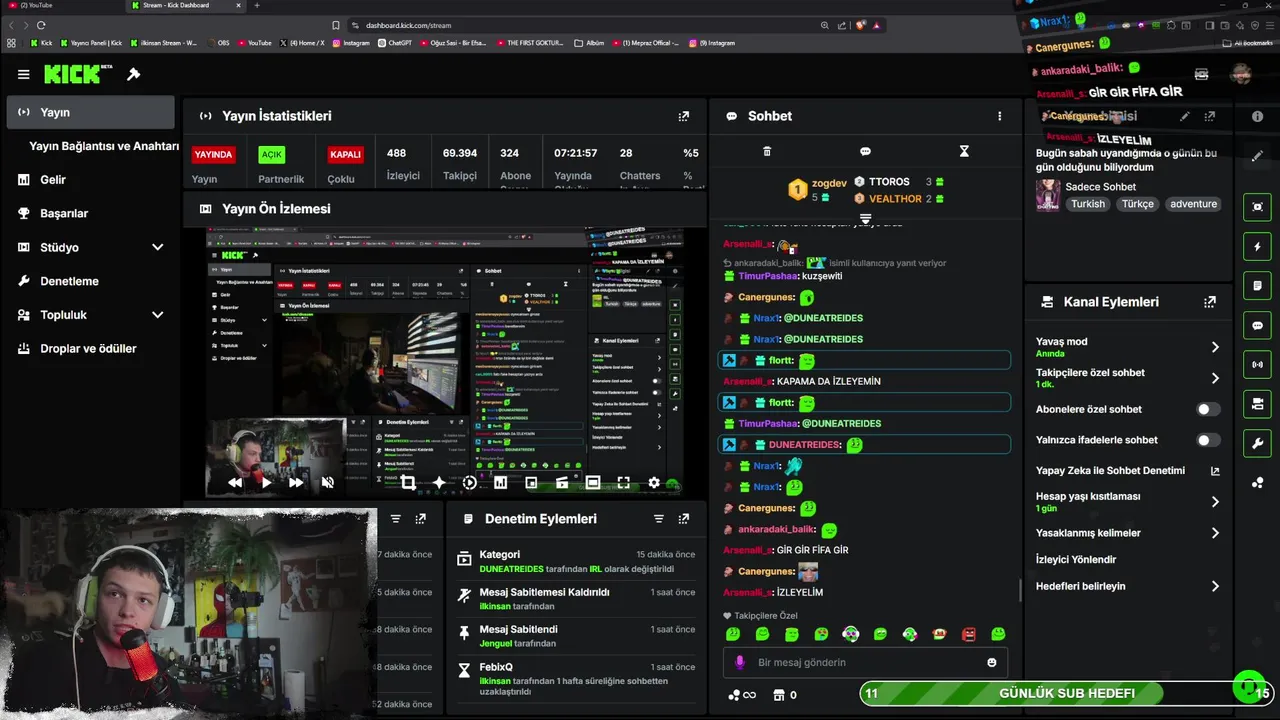
Task: Open a new browser tab
Action: pos(257,5)
